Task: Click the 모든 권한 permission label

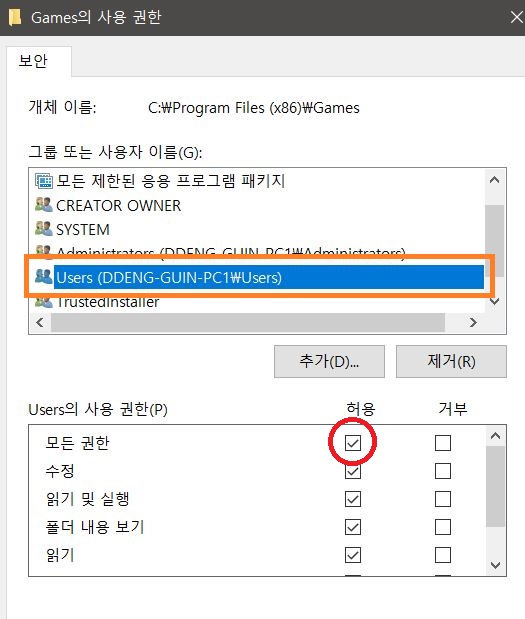Action: [77, 443]
